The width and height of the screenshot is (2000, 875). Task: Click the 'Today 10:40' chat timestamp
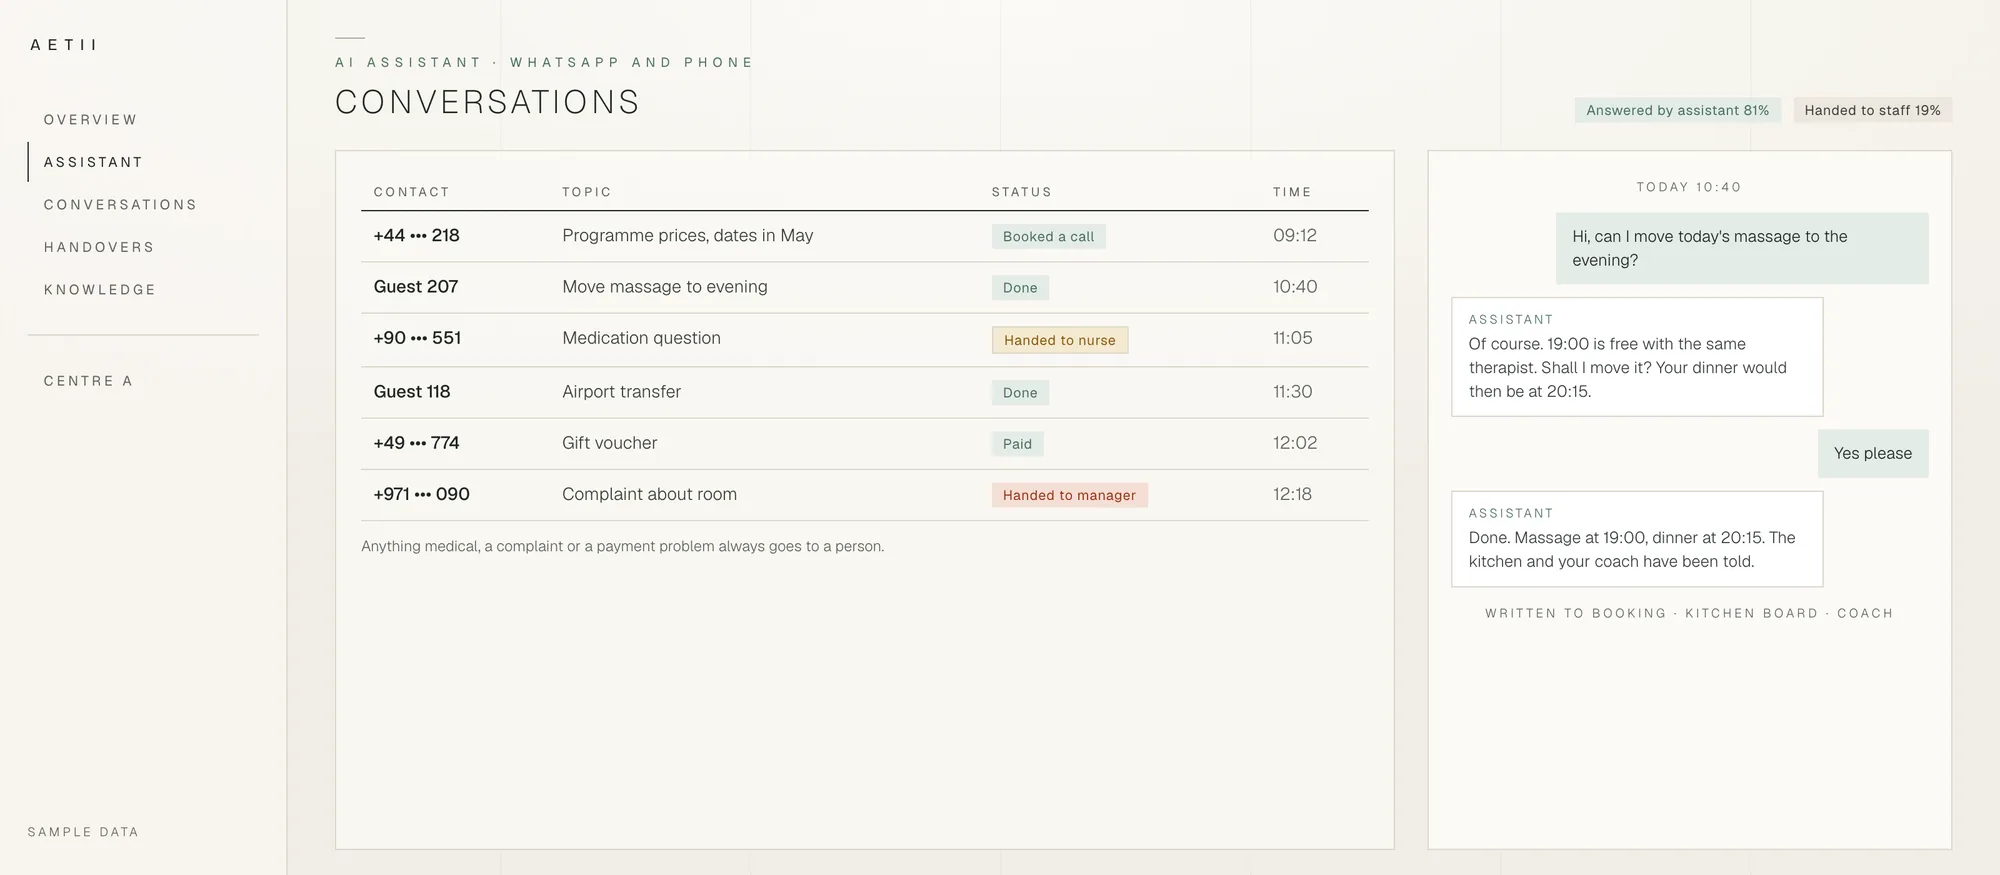point(1689,187)
